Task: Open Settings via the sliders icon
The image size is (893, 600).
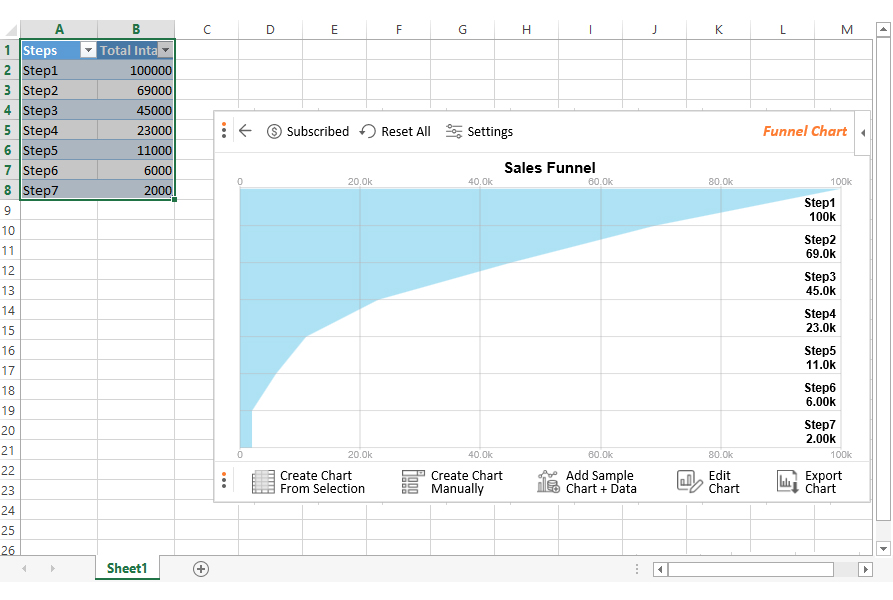Action: (454, 131)
